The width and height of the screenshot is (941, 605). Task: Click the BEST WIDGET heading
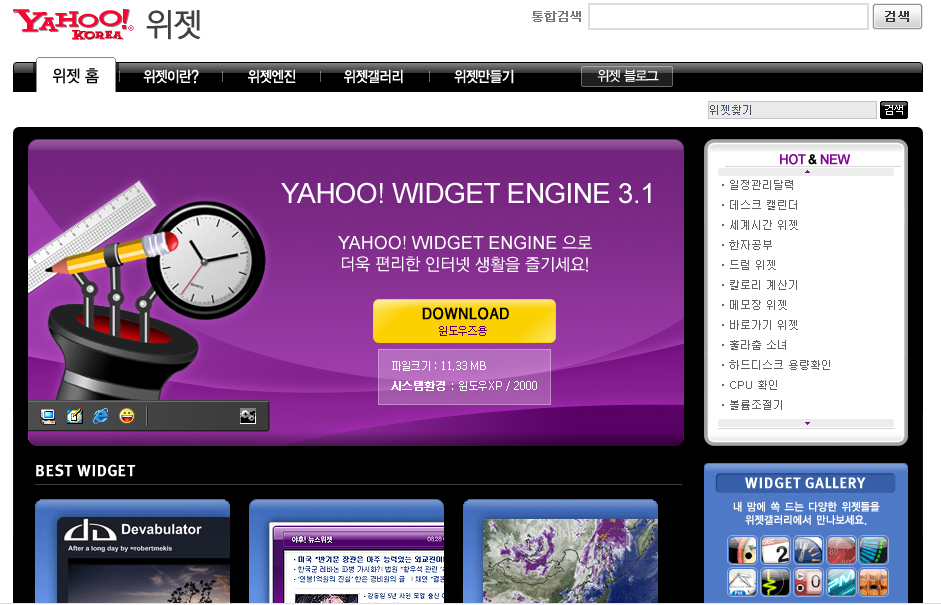click(x=85, y=471)
